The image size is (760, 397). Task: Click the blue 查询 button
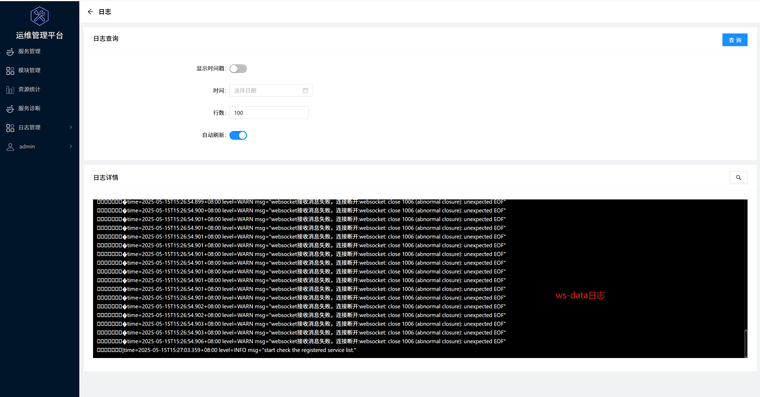[x=735, y=40]
